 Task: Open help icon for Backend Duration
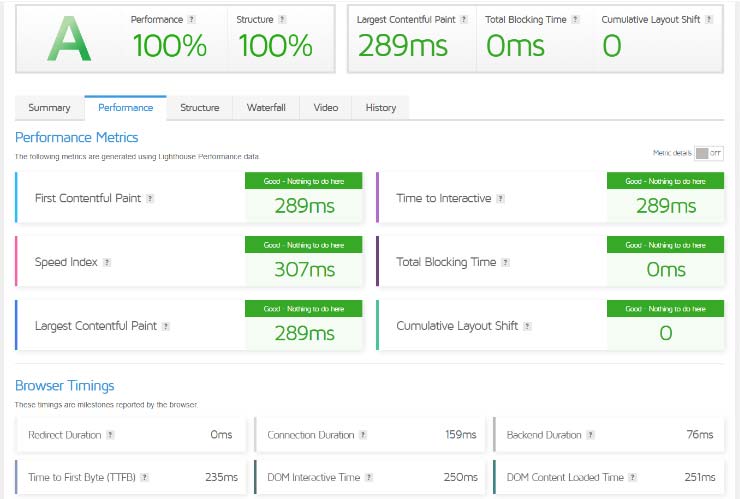point(590,435)
